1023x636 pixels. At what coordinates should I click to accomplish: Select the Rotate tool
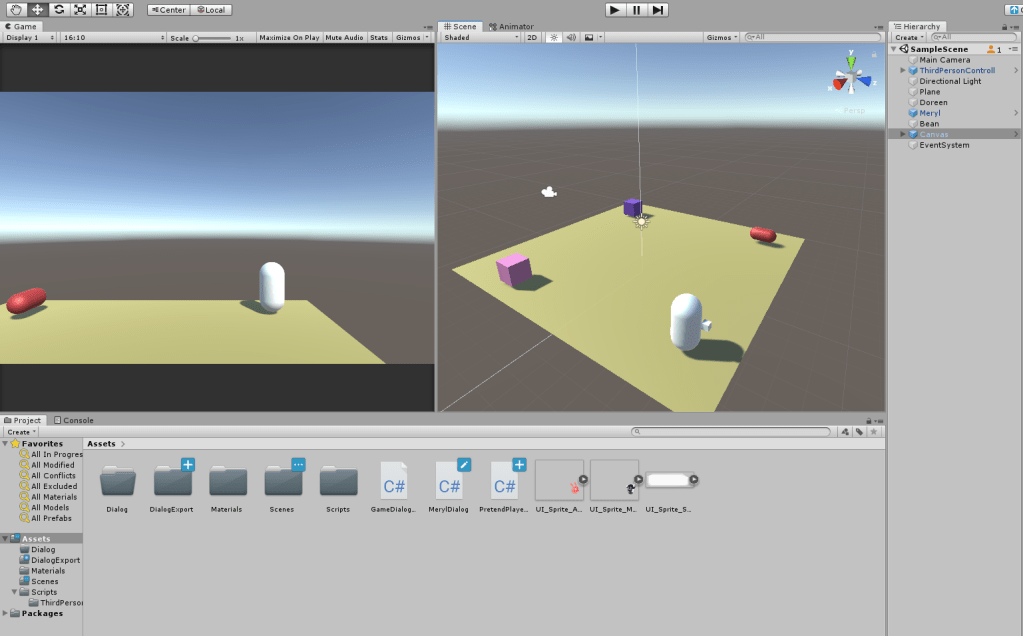pos(59,10)
